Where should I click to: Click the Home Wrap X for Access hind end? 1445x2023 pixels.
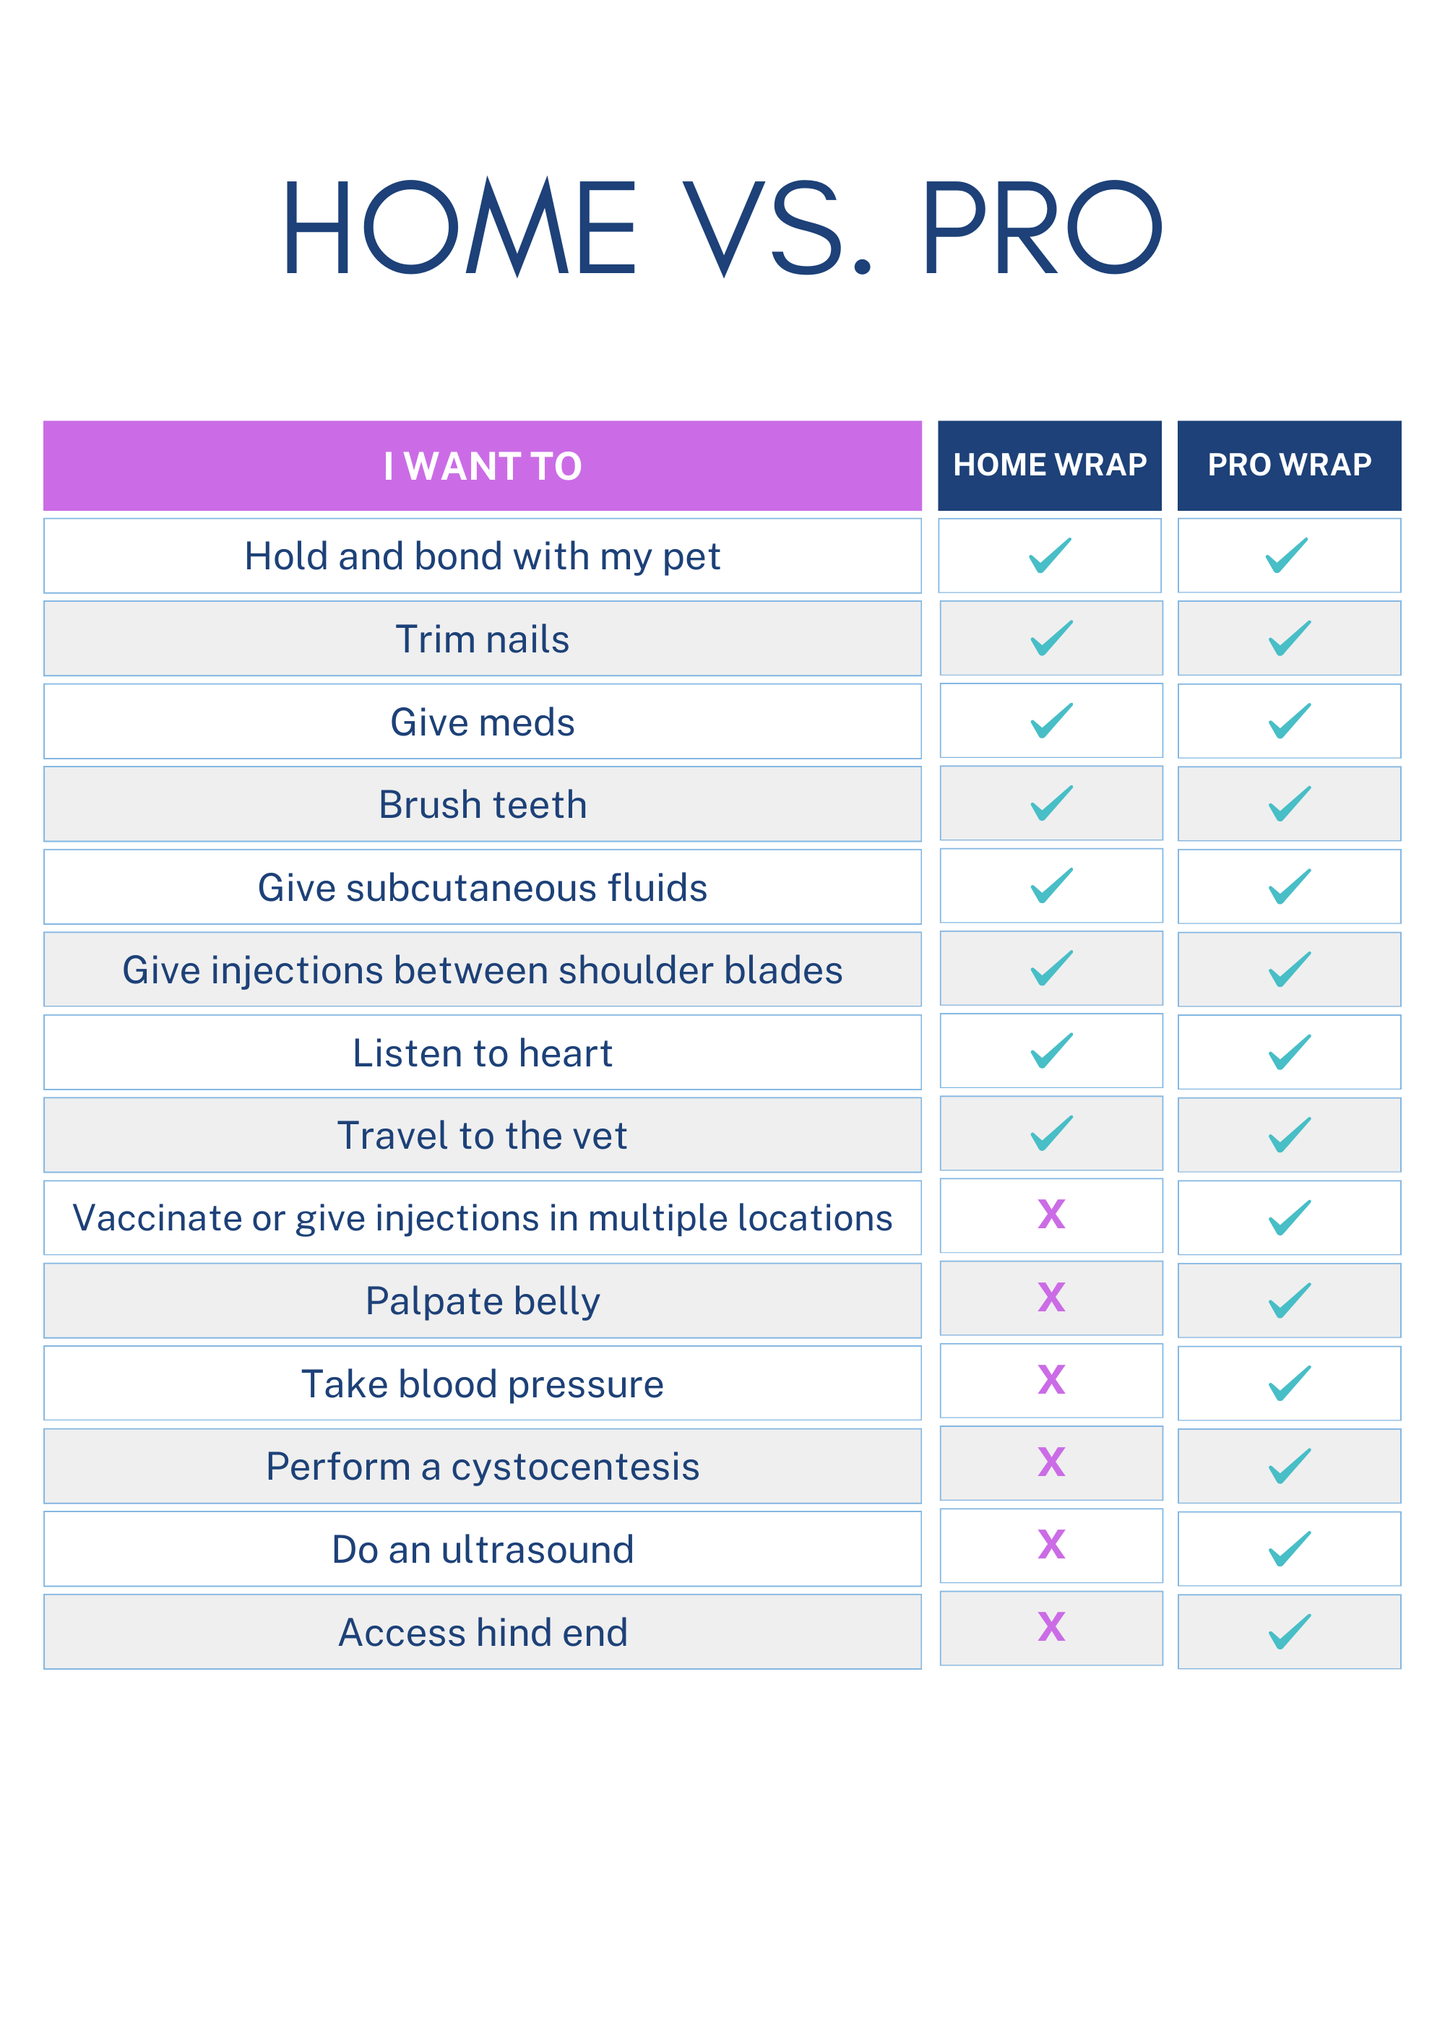(x=1051, y=1628)
